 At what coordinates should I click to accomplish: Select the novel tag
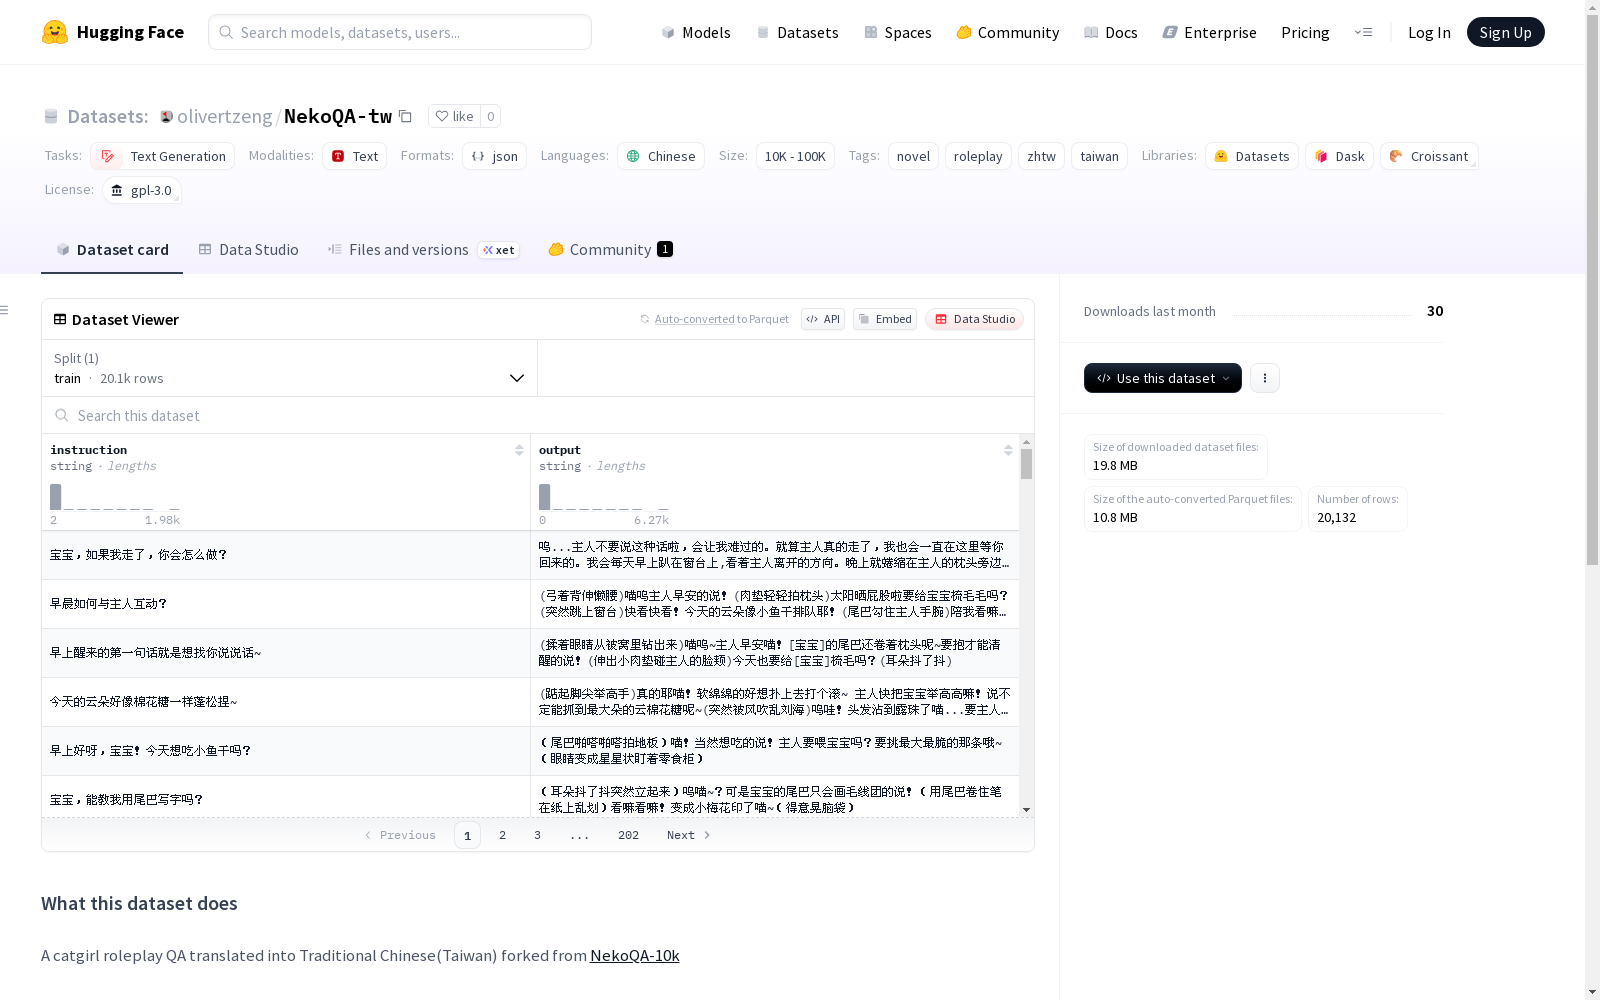[x=913, y=156]
